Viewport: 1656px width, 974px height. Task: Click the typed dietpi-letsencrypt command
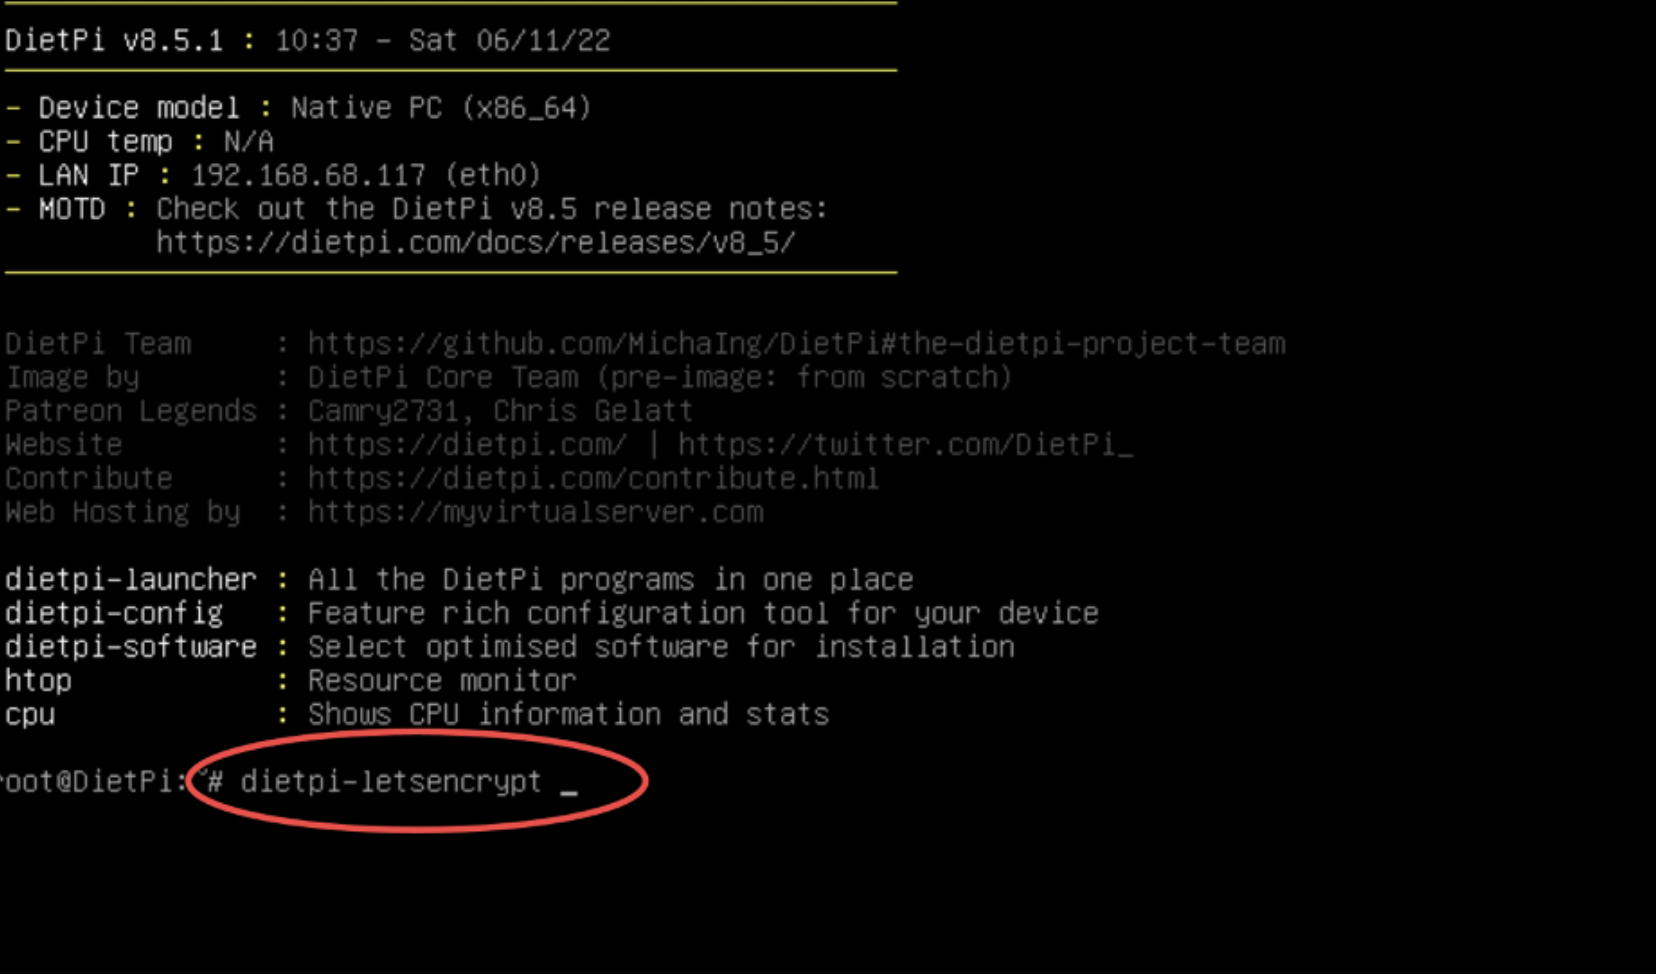[391, 782]
